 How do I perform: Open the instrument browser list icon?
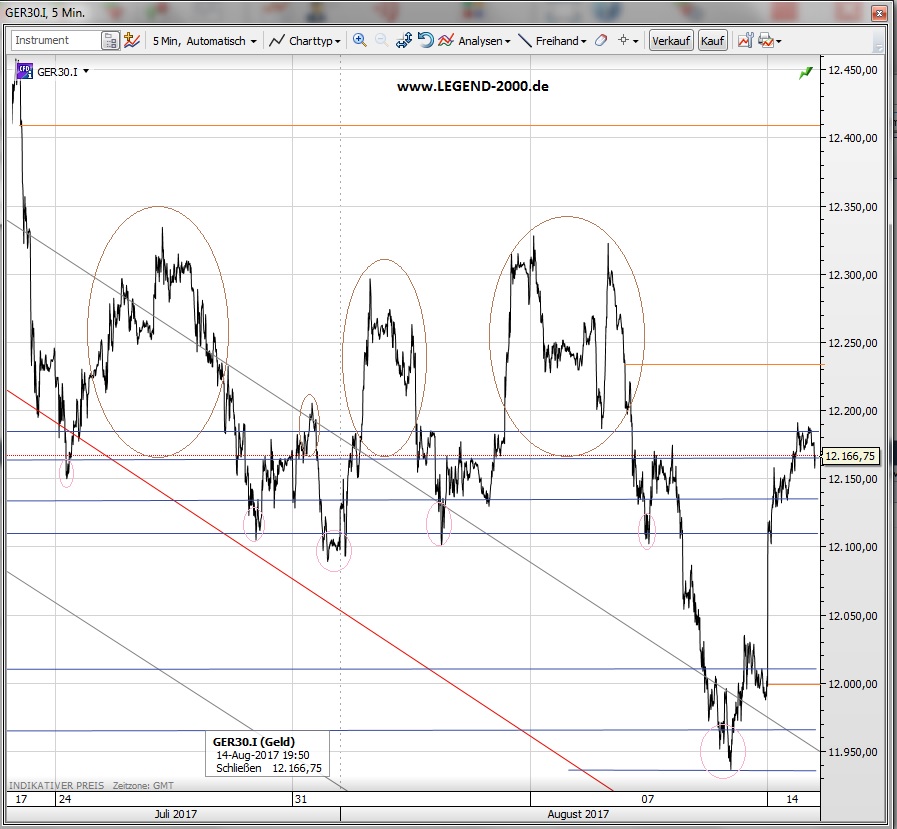pos(110,41)
